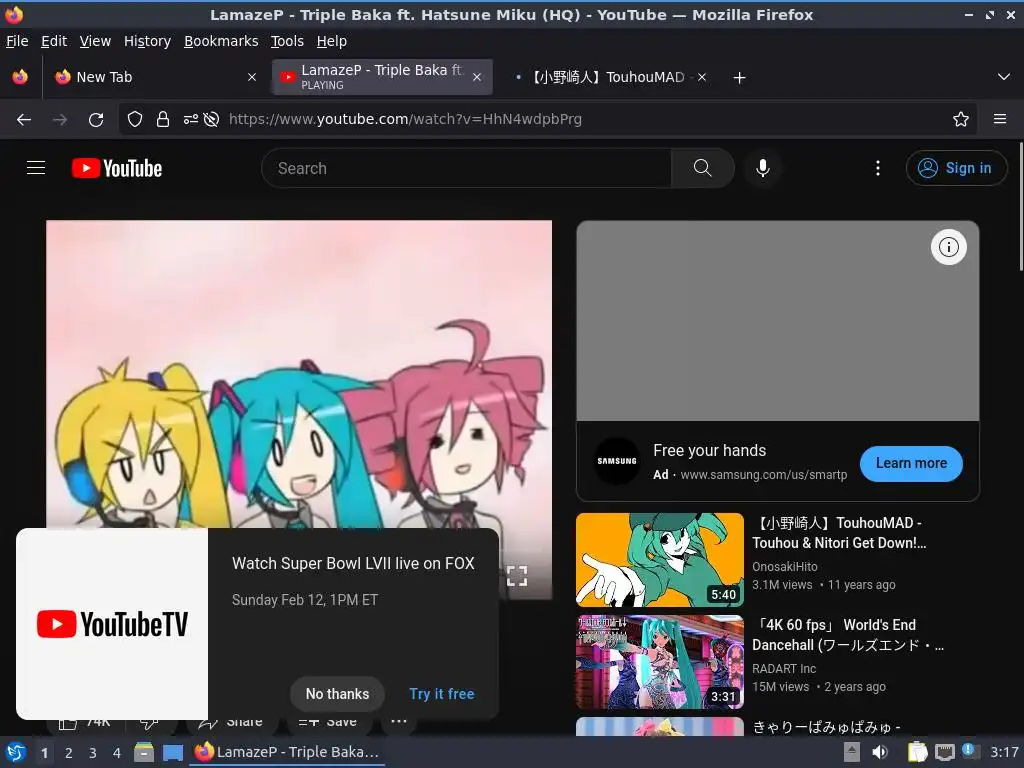This screenshot has width=1024, height=768.
Task: Open the system start menu icon
Action: pos(16,752)
